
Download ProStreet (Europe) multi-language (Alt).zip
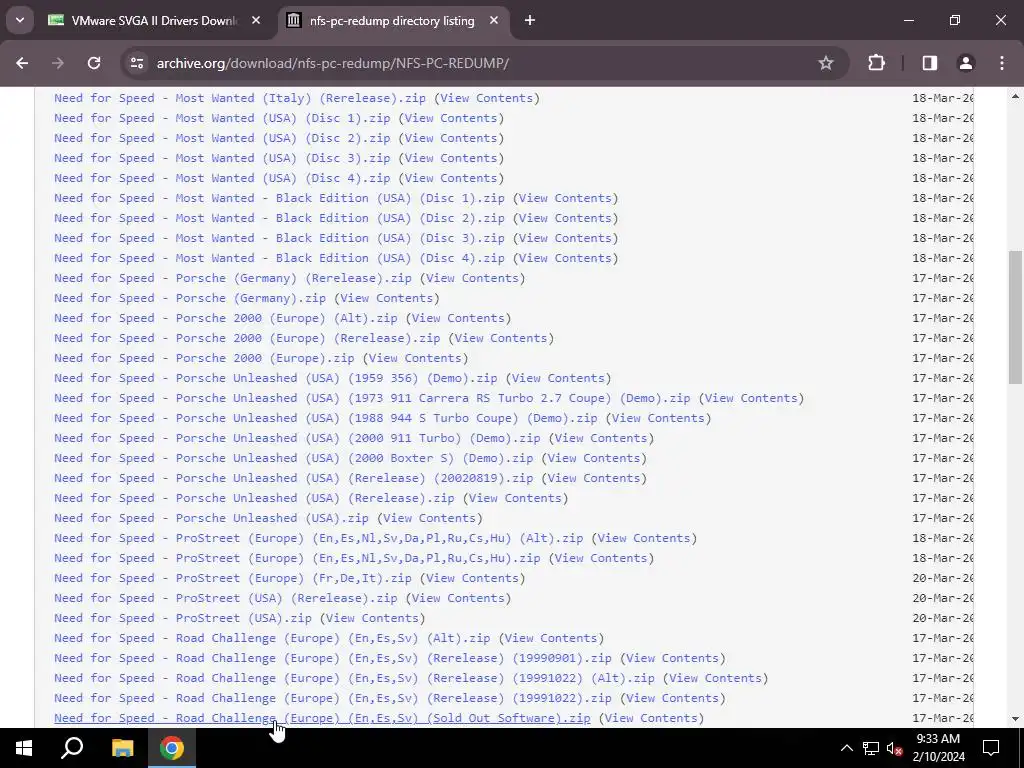319,538
